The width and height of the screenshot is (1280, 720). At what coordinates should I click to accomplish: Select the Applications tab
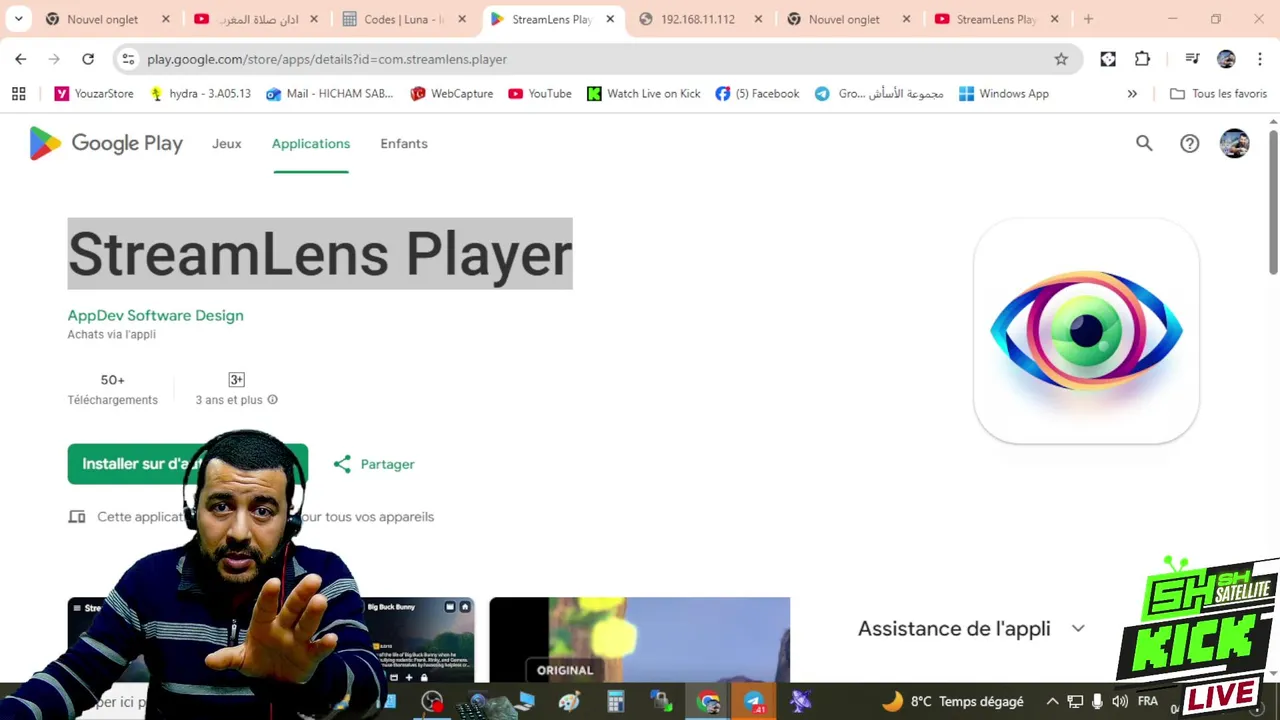point(311,143)
